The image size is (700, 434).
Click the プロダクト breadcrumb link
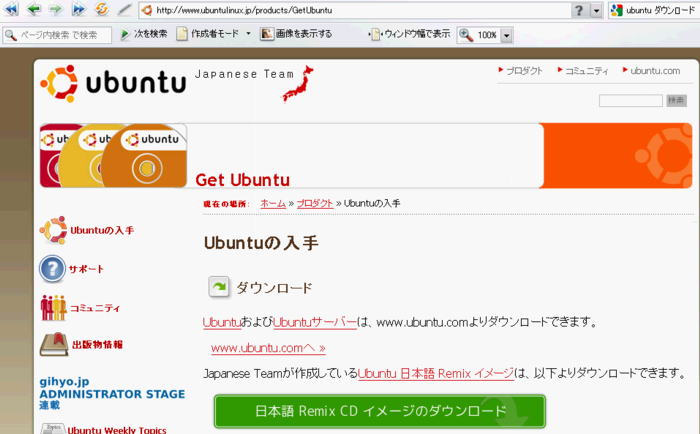click(315, 204)
